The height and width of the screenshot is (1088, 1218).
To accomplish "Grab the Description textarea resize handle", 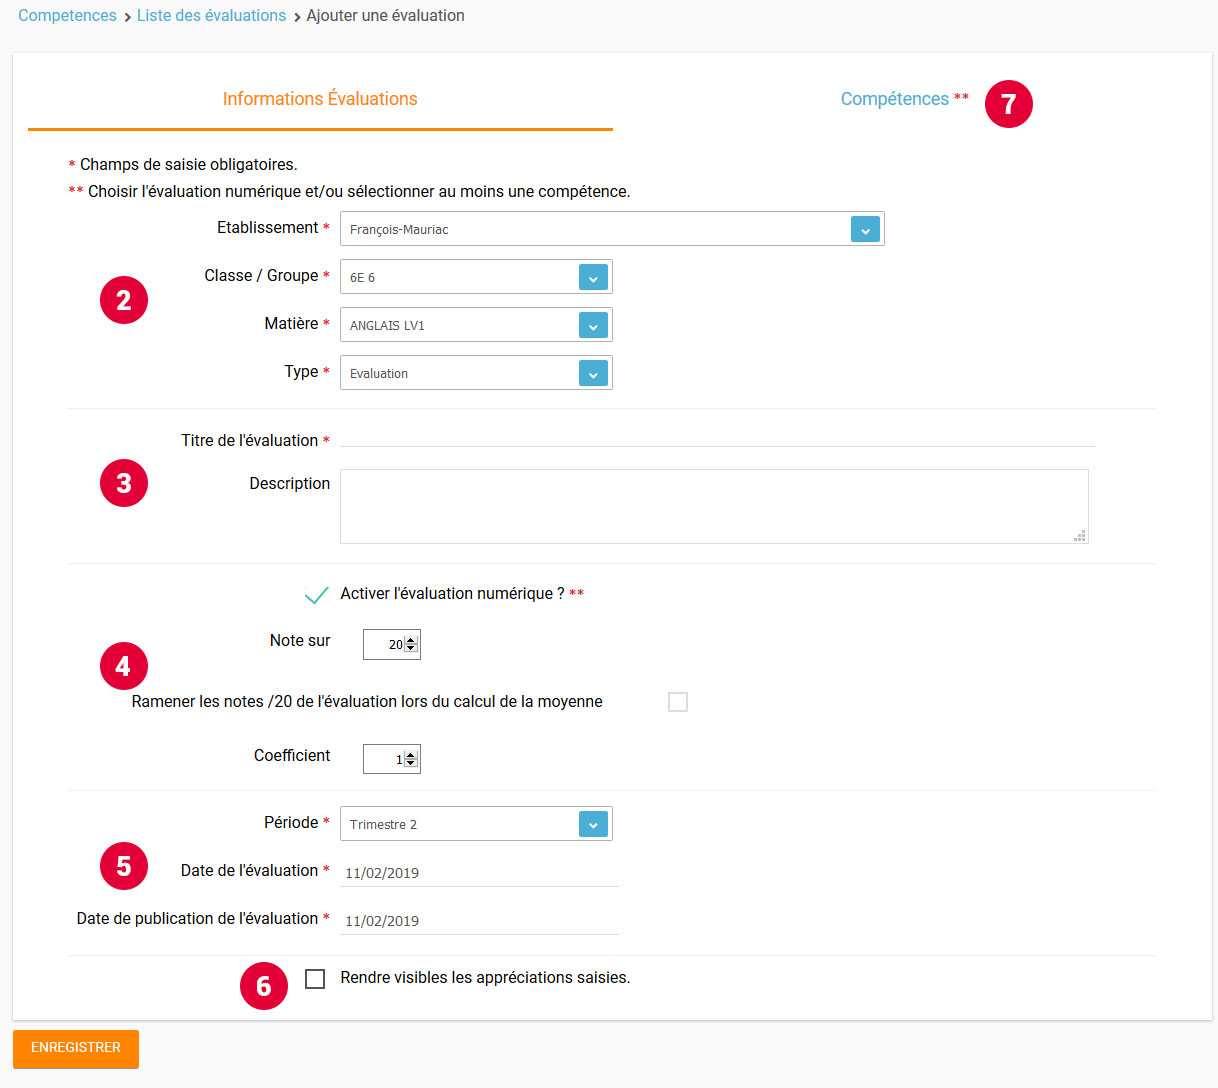I will 1080,536.
